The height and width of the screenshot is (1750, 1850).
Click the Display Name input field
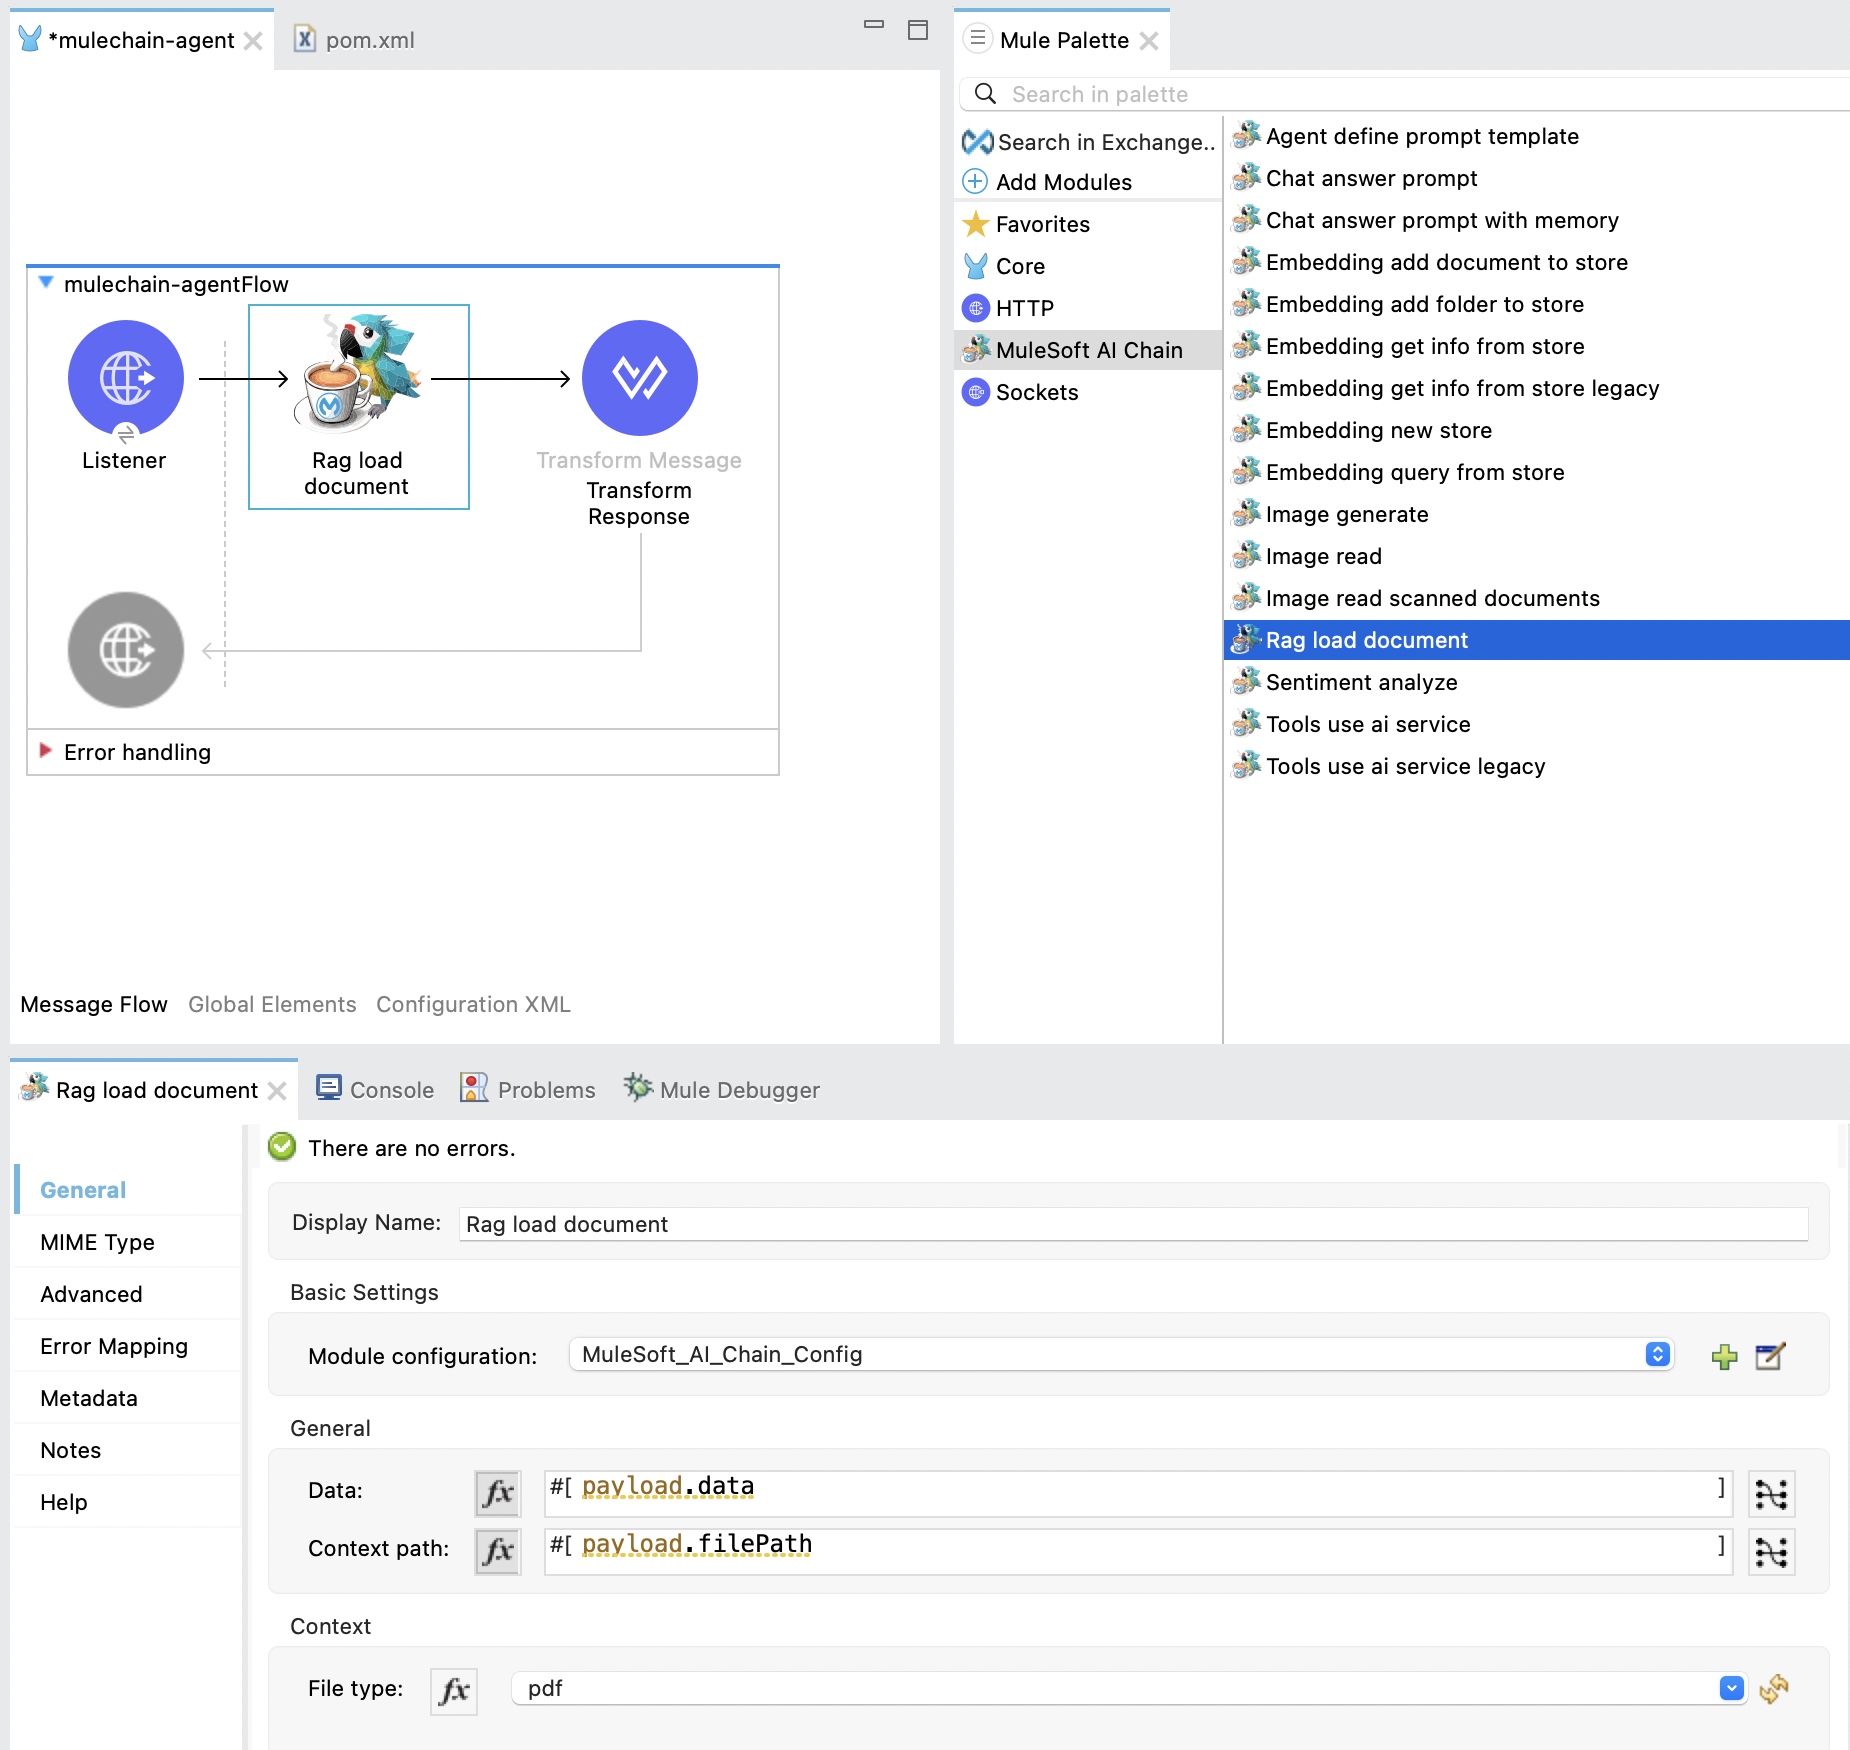(1133, 1224)
